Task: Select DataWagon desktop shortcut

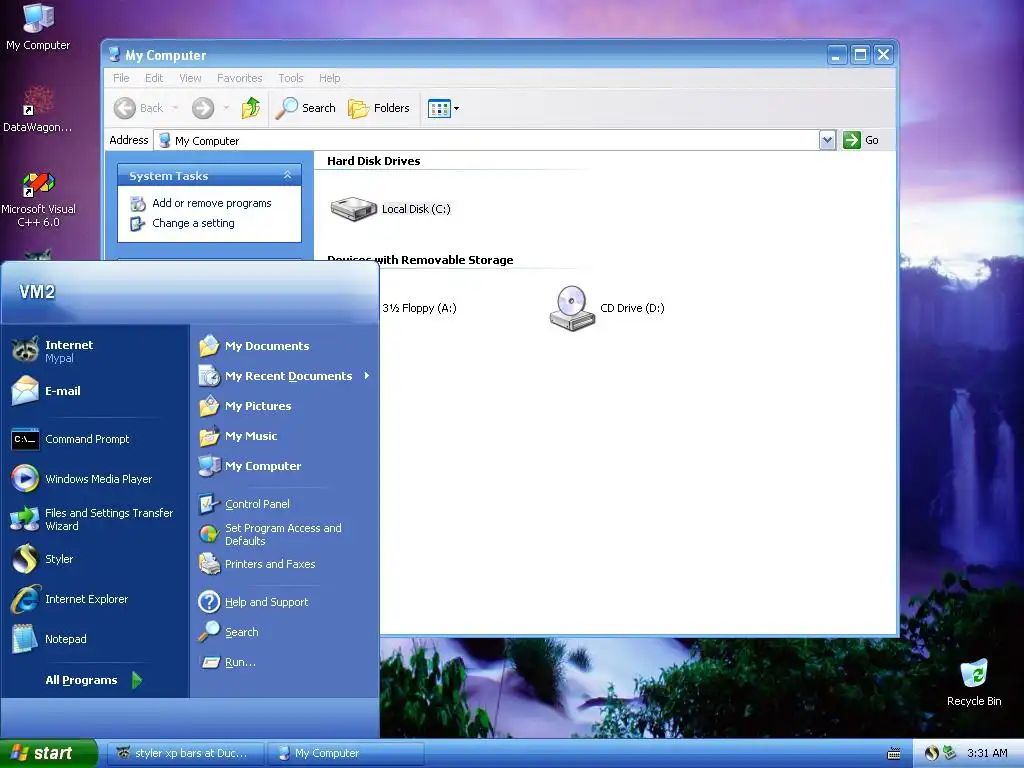Action: click(38, 109)
